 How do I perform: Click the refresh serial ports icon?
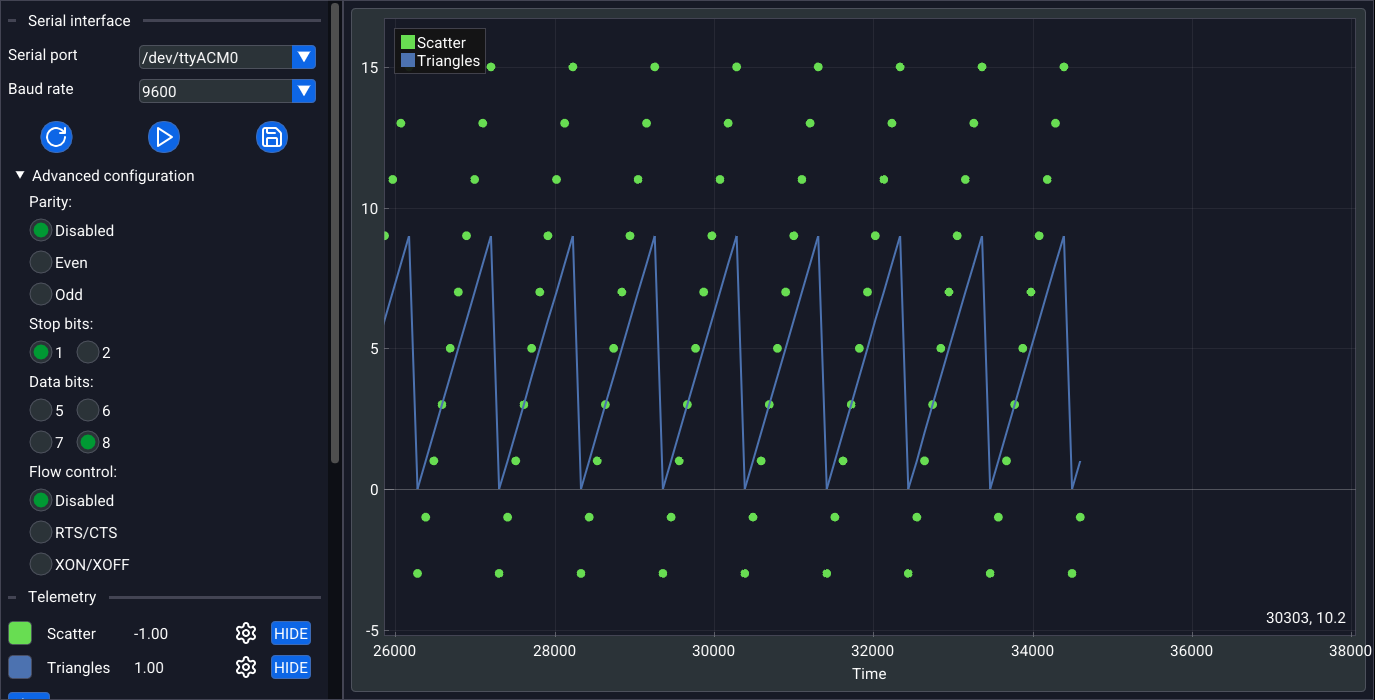[56, 137]
